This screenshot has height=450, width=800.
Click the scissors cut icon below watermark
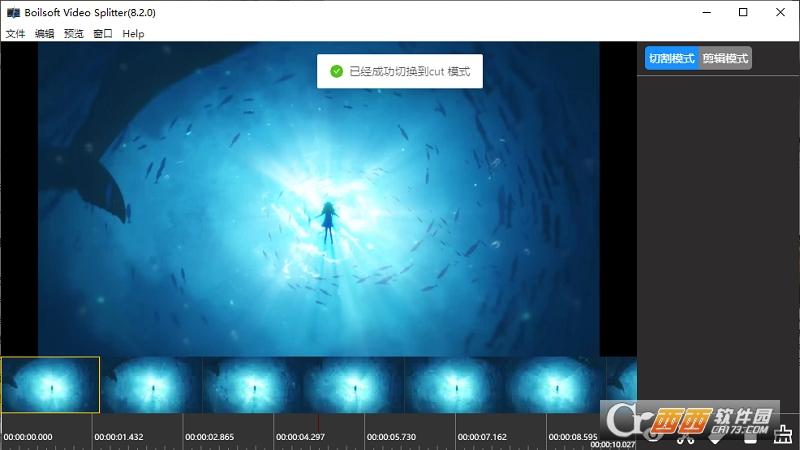coord(685,438)
